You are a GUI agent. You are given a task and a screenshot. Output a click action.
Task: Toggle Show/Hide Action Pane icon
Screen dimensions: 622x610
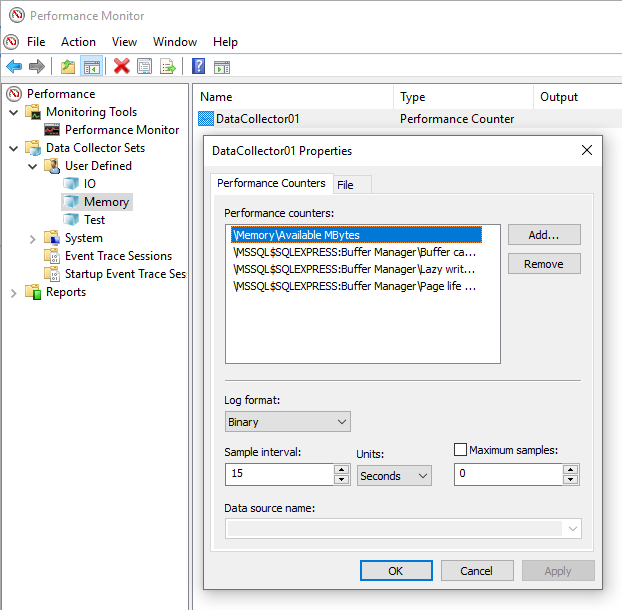coord(222,67)
